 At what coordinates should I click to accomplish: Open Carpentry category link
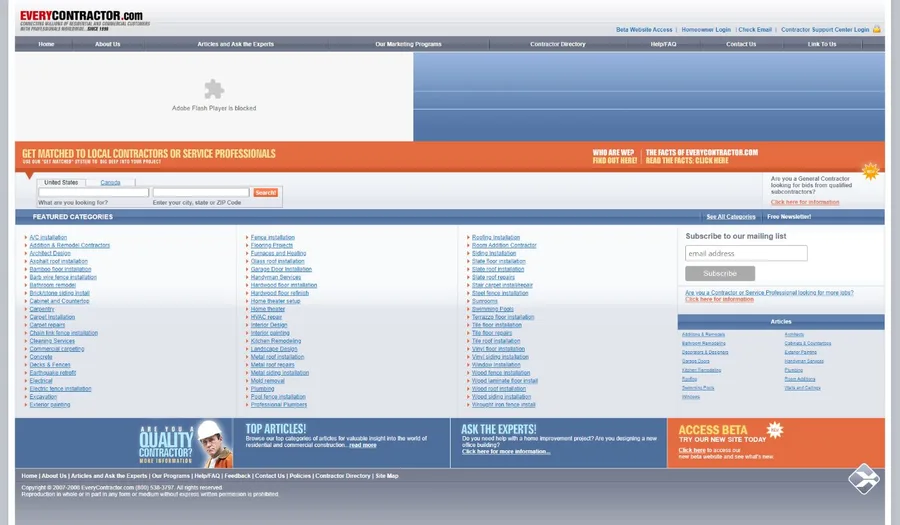click(x=42, y=309)
